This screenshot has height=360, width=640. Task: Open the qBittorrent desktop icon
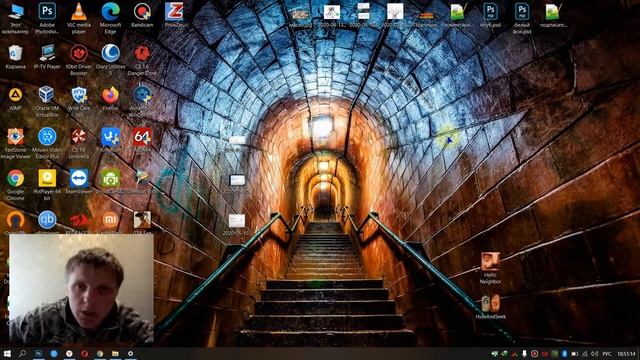(x=47, y=220)
